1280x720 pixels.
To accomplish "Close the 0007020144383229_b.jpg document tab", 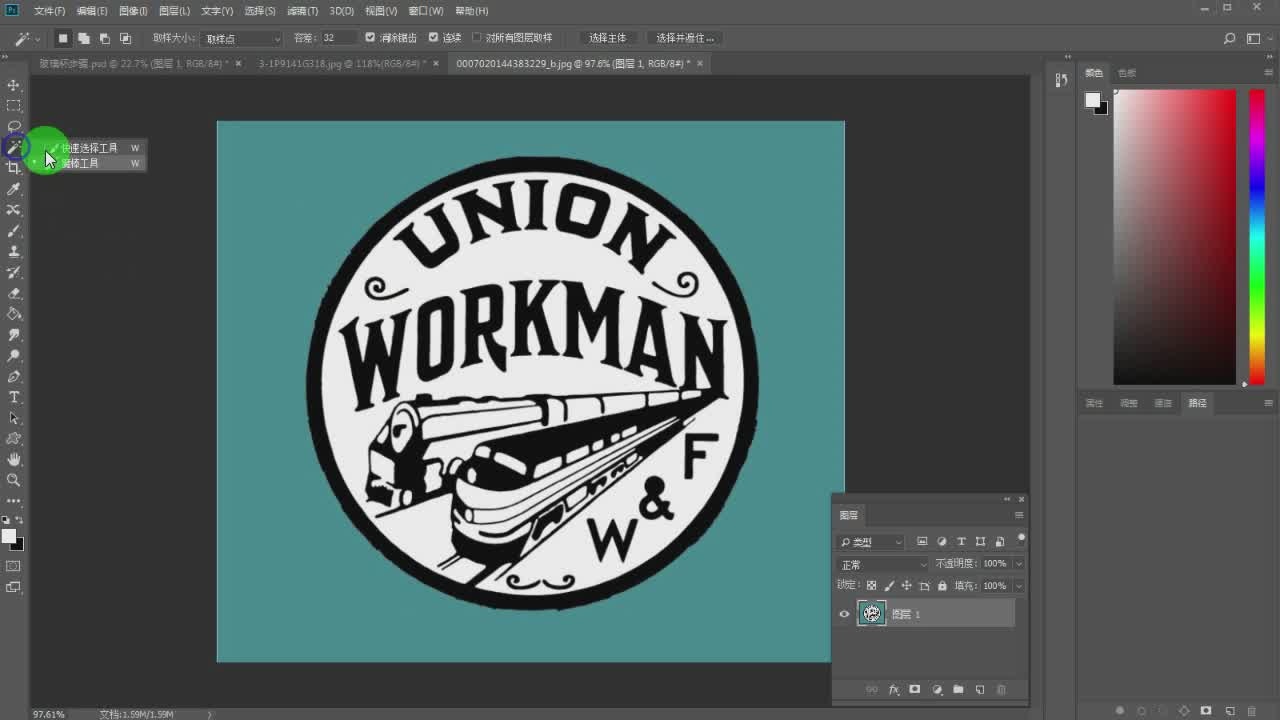I will [x=700, y=63].
